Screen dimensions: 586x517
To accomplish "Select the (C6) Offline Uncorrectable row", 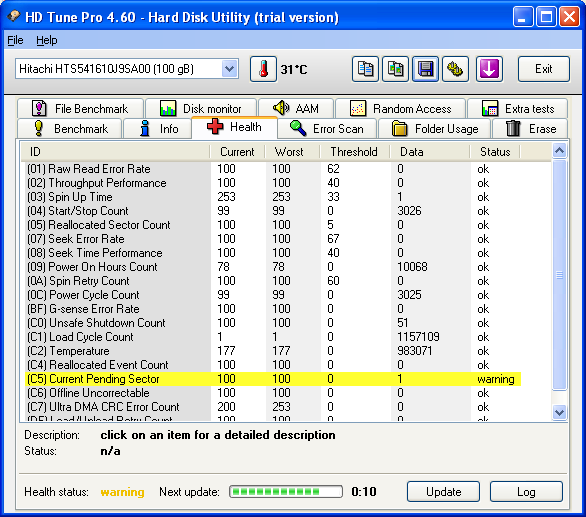I will coord(273,393).
